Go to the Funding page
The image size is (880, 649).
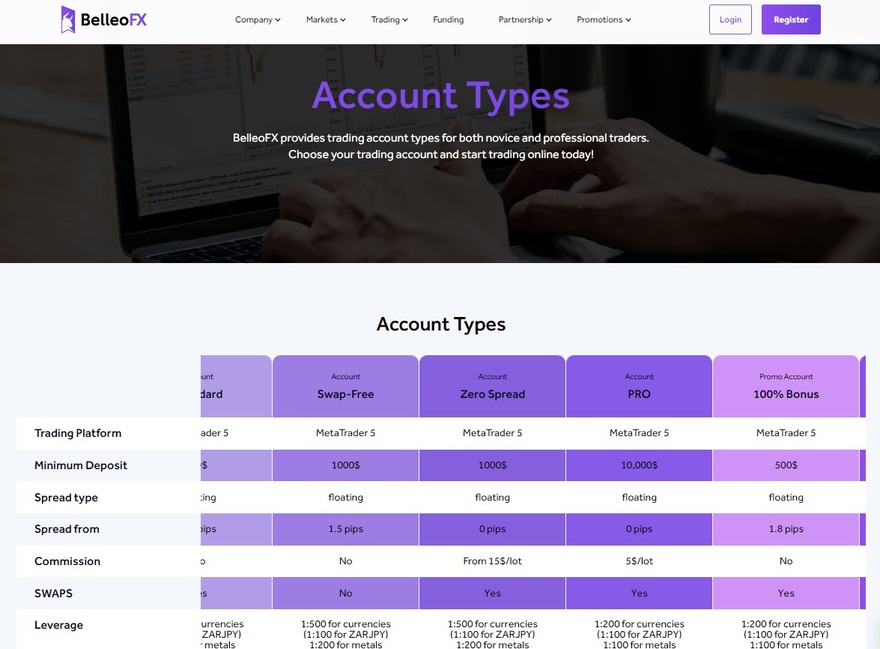[448, 20]
